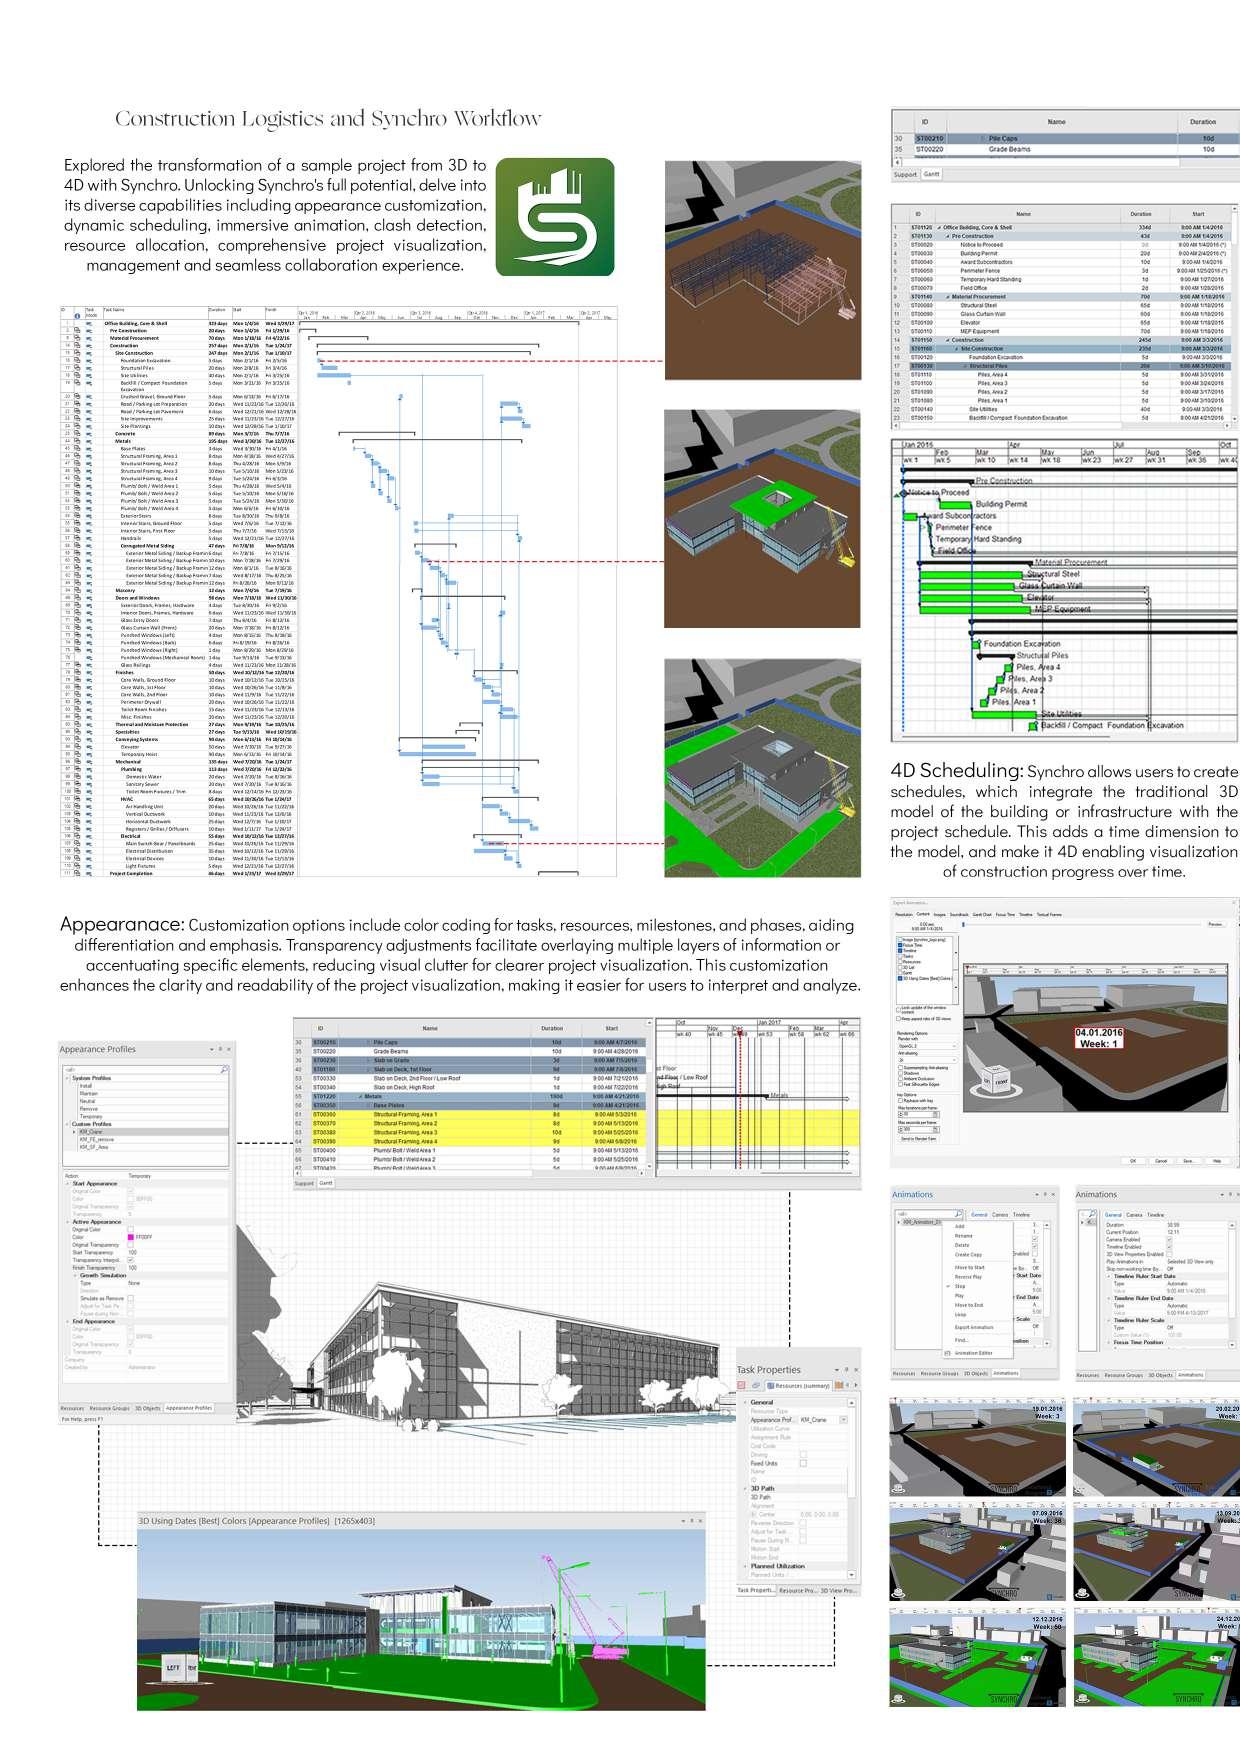Choose Move to End in context menu
This screenshot has width=1240, height=1753.
[969, 1305]
